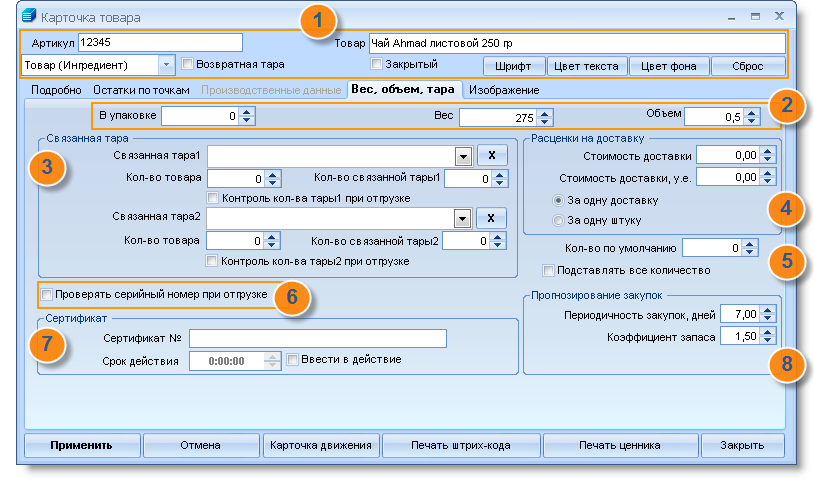Open Печать штрих-кода
This screenshot has height=479, width=814.
tap(461, 445)
